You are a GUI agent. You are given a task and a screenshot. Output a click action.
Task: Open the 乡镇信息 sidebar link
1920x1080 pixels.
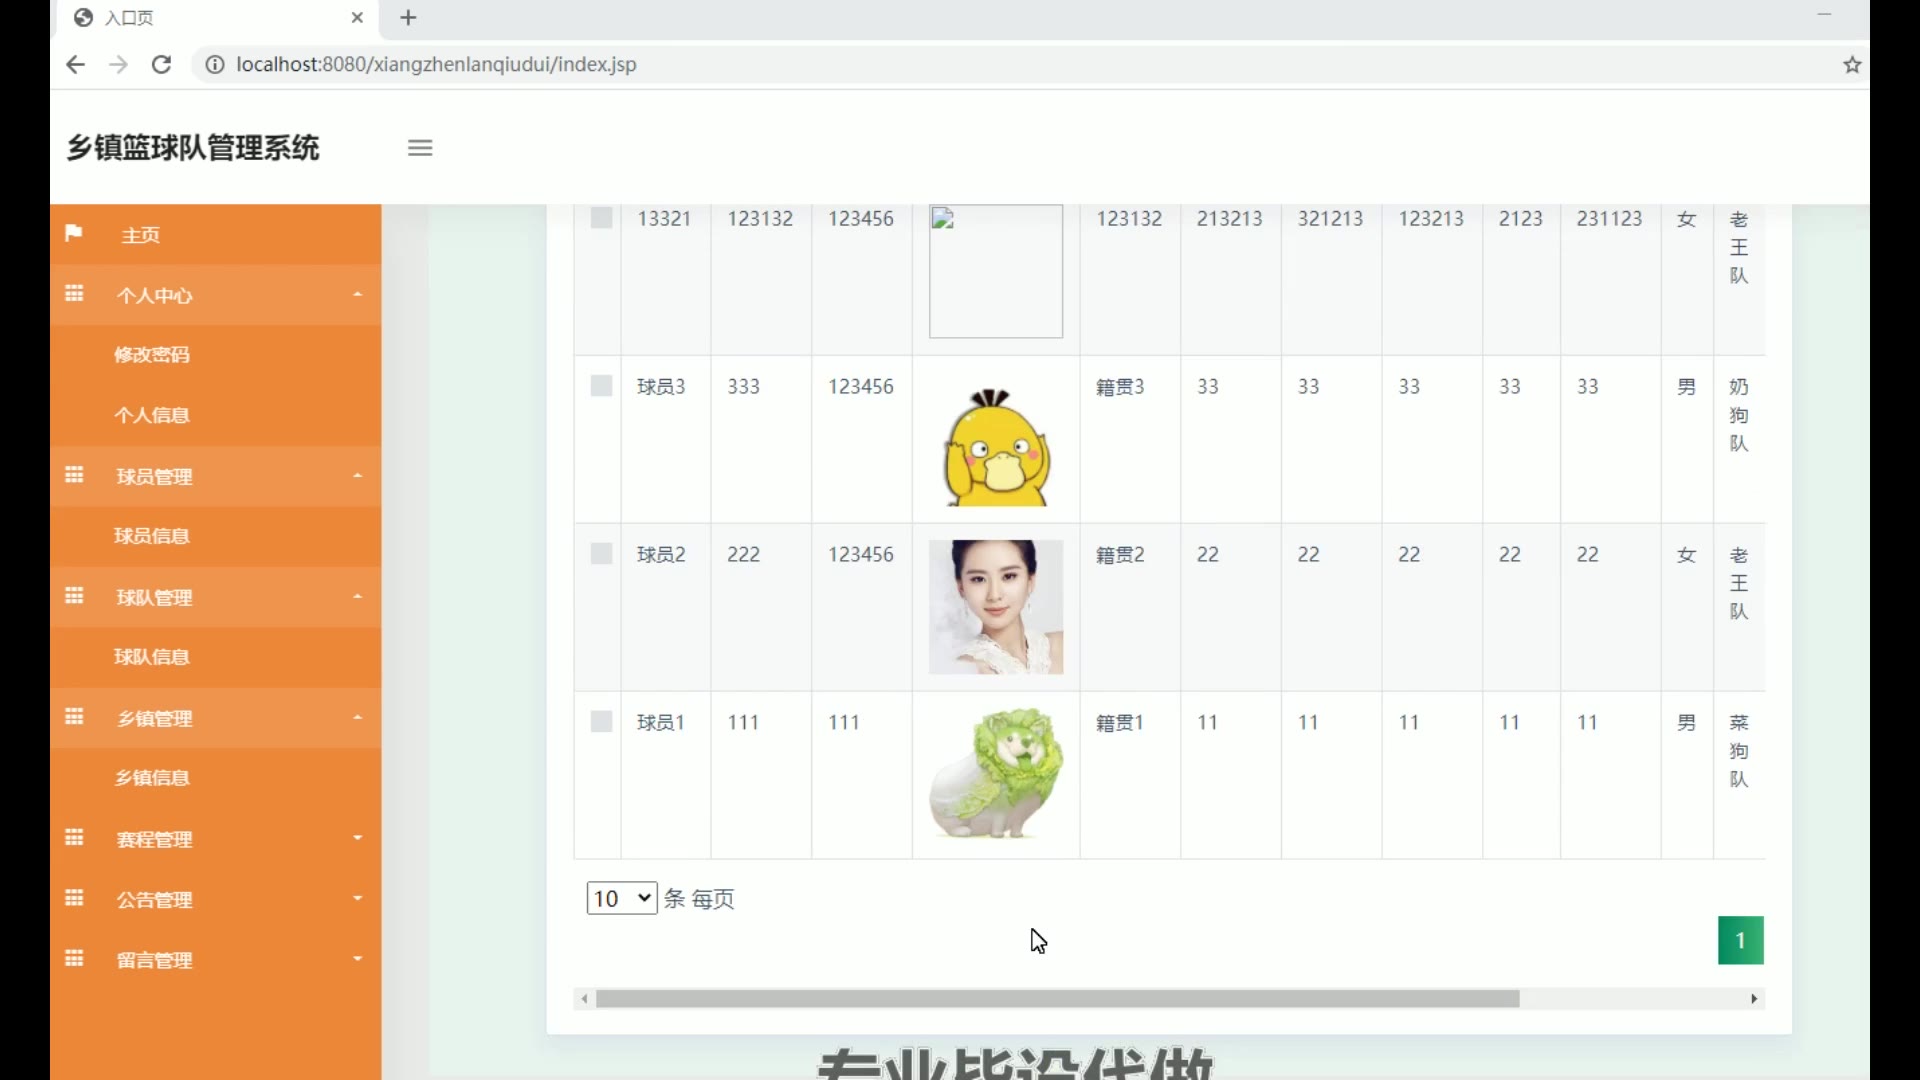coord(152,778)
